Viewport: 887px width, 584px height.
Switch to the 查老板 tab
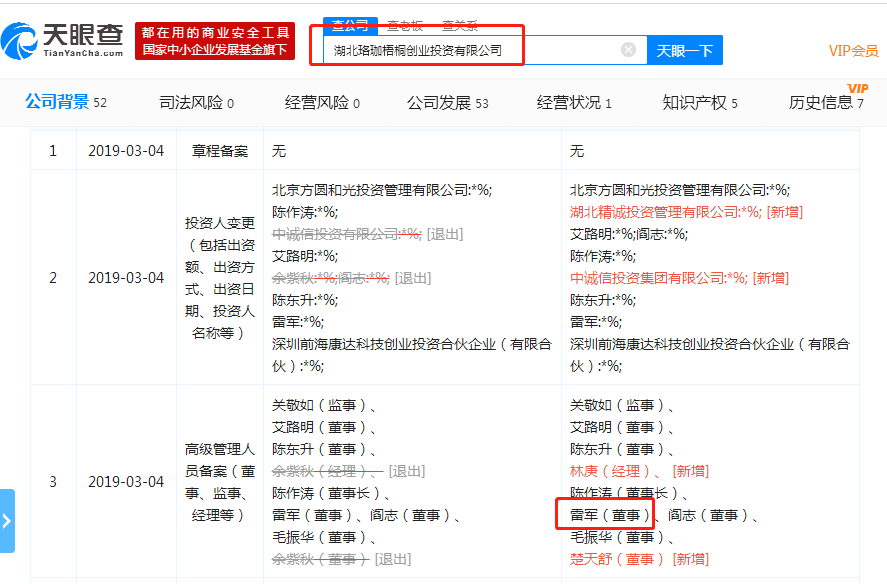[x=404, y=22]
